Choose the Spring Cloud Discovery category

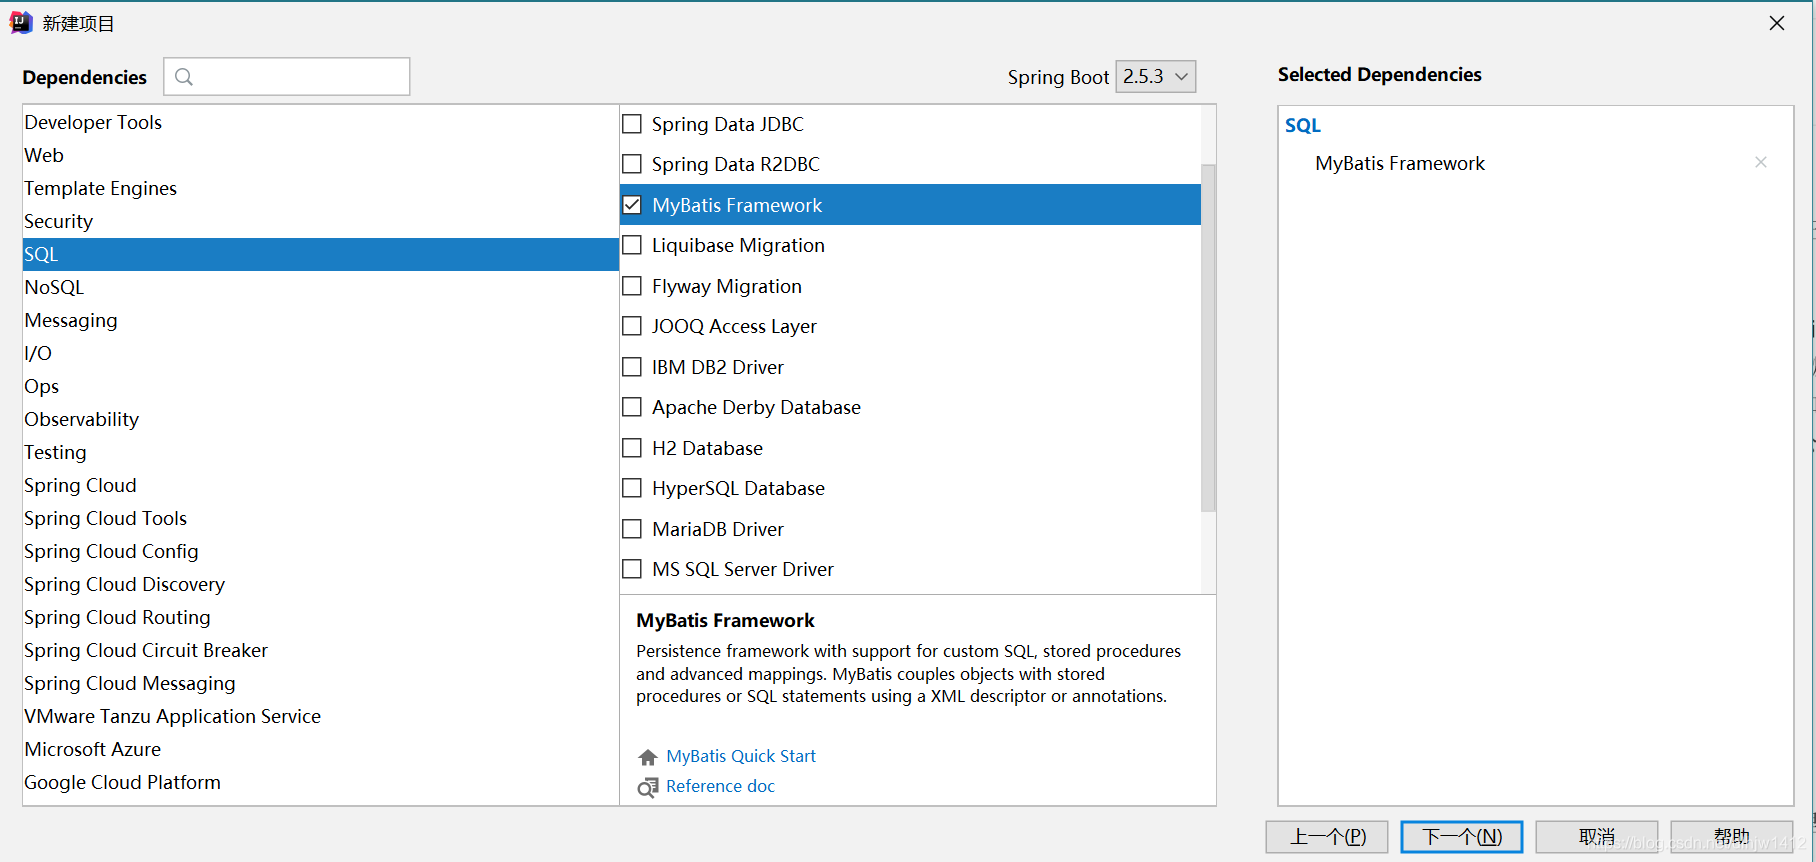(320, 584)
